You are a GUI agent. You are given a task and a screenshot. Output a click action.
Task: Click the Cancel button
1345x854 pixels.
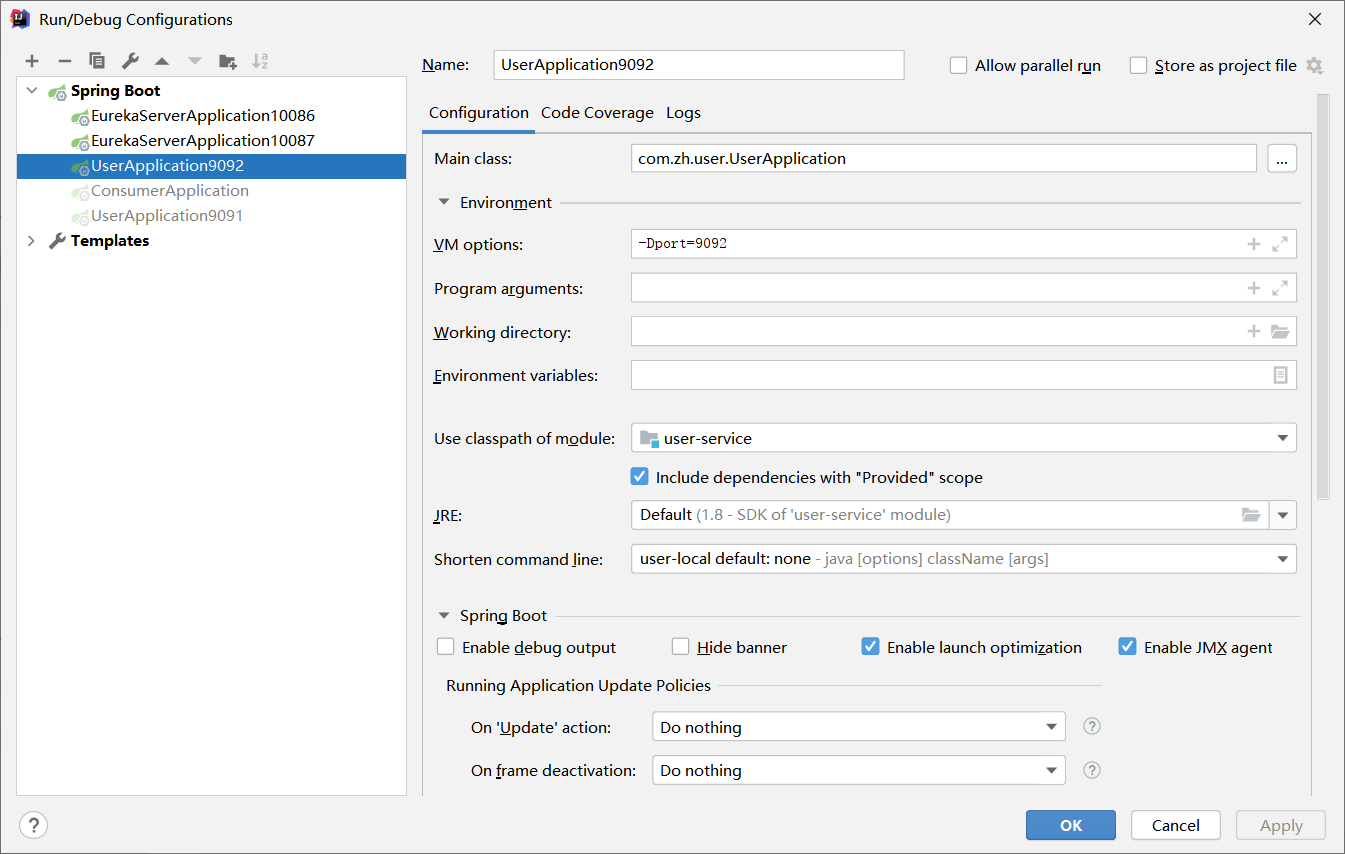point(1175,825)
